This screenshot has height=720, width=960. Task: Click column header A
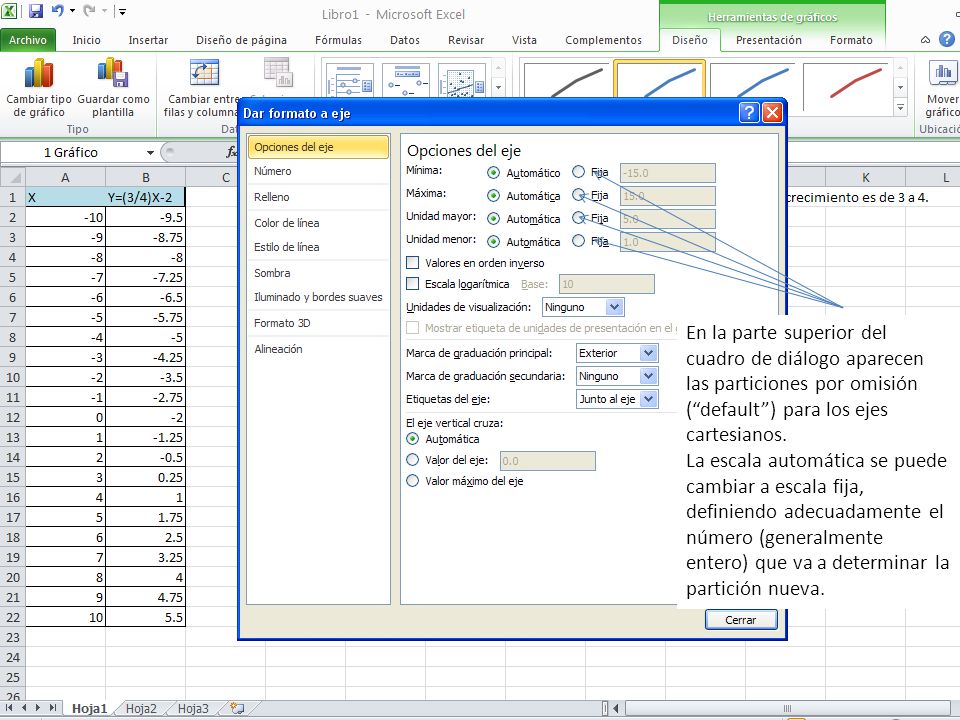(66, 178)
